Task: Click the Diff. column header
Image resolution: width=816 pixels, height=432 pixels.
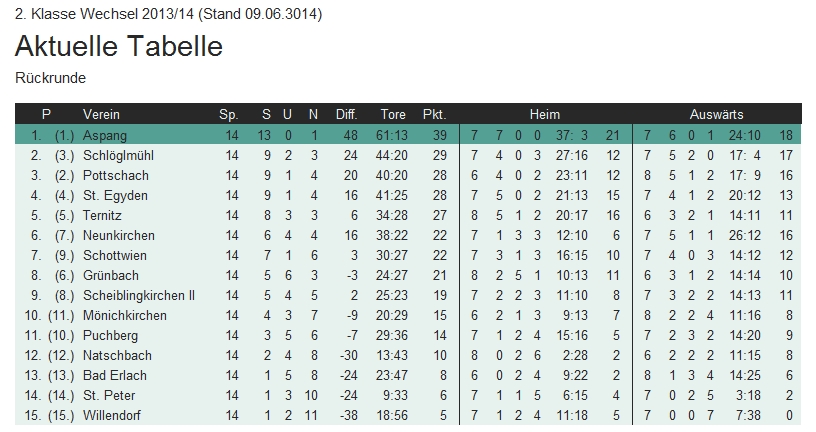Action: (346, 114)
